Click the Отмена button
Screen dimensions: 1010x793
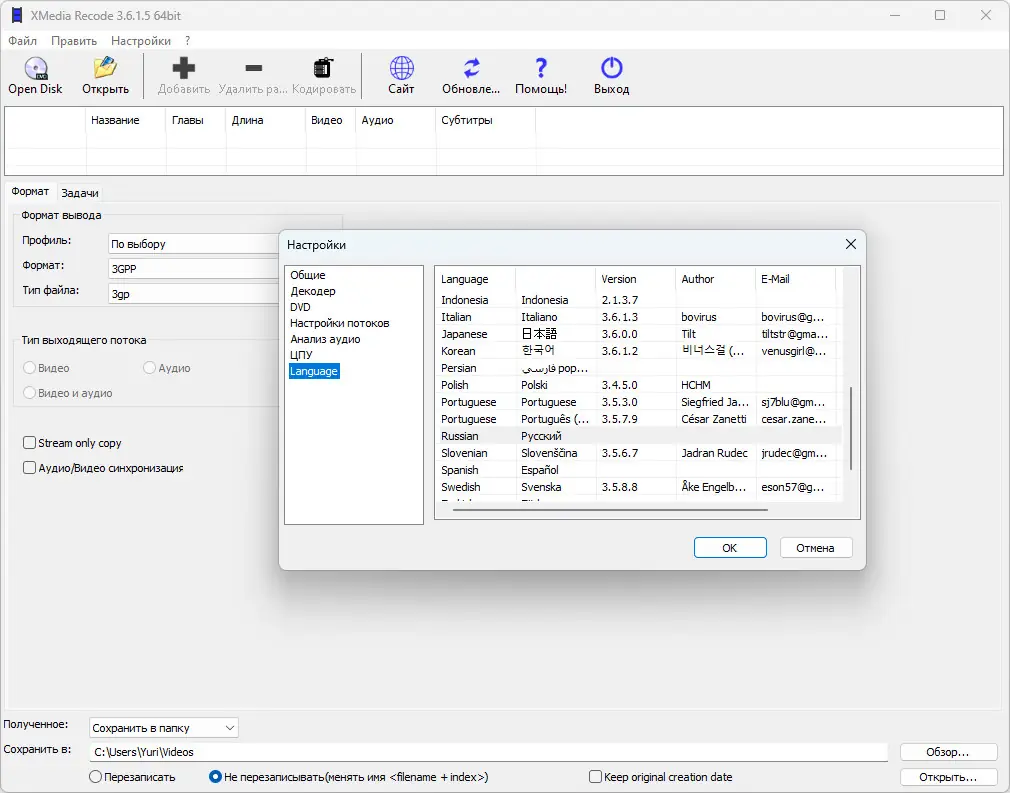click(x=815, y=548)
